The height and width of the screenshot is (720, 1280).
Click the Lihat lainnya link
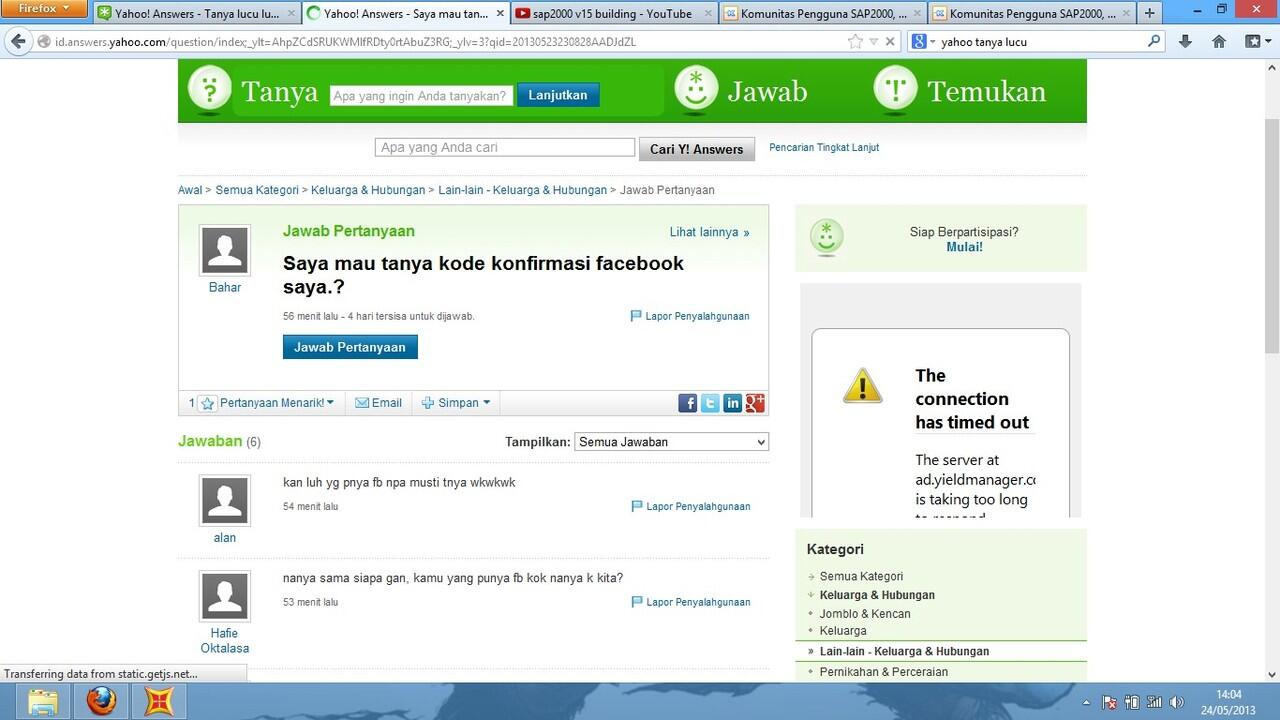(709, 232)
